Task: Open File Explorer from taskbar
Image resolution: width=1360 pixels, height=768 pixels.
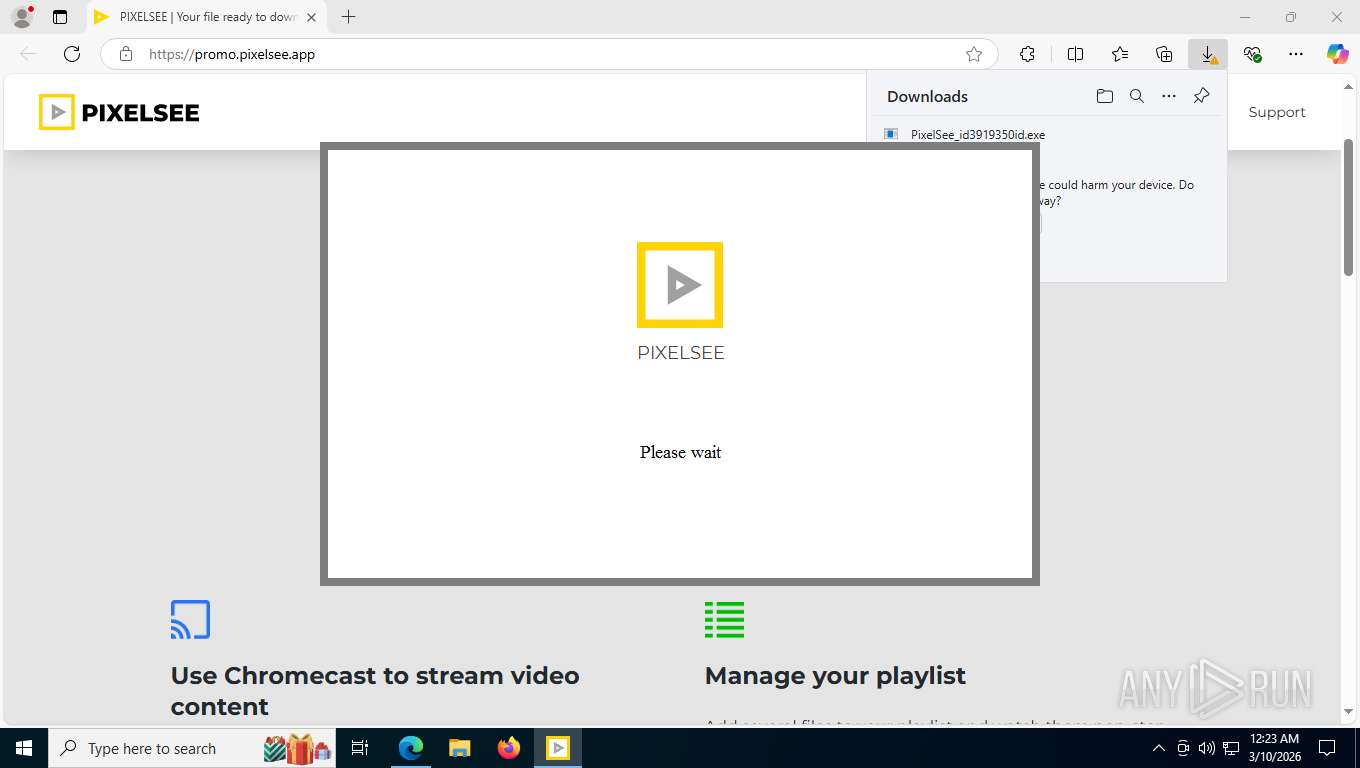Action: click(459, 748)
